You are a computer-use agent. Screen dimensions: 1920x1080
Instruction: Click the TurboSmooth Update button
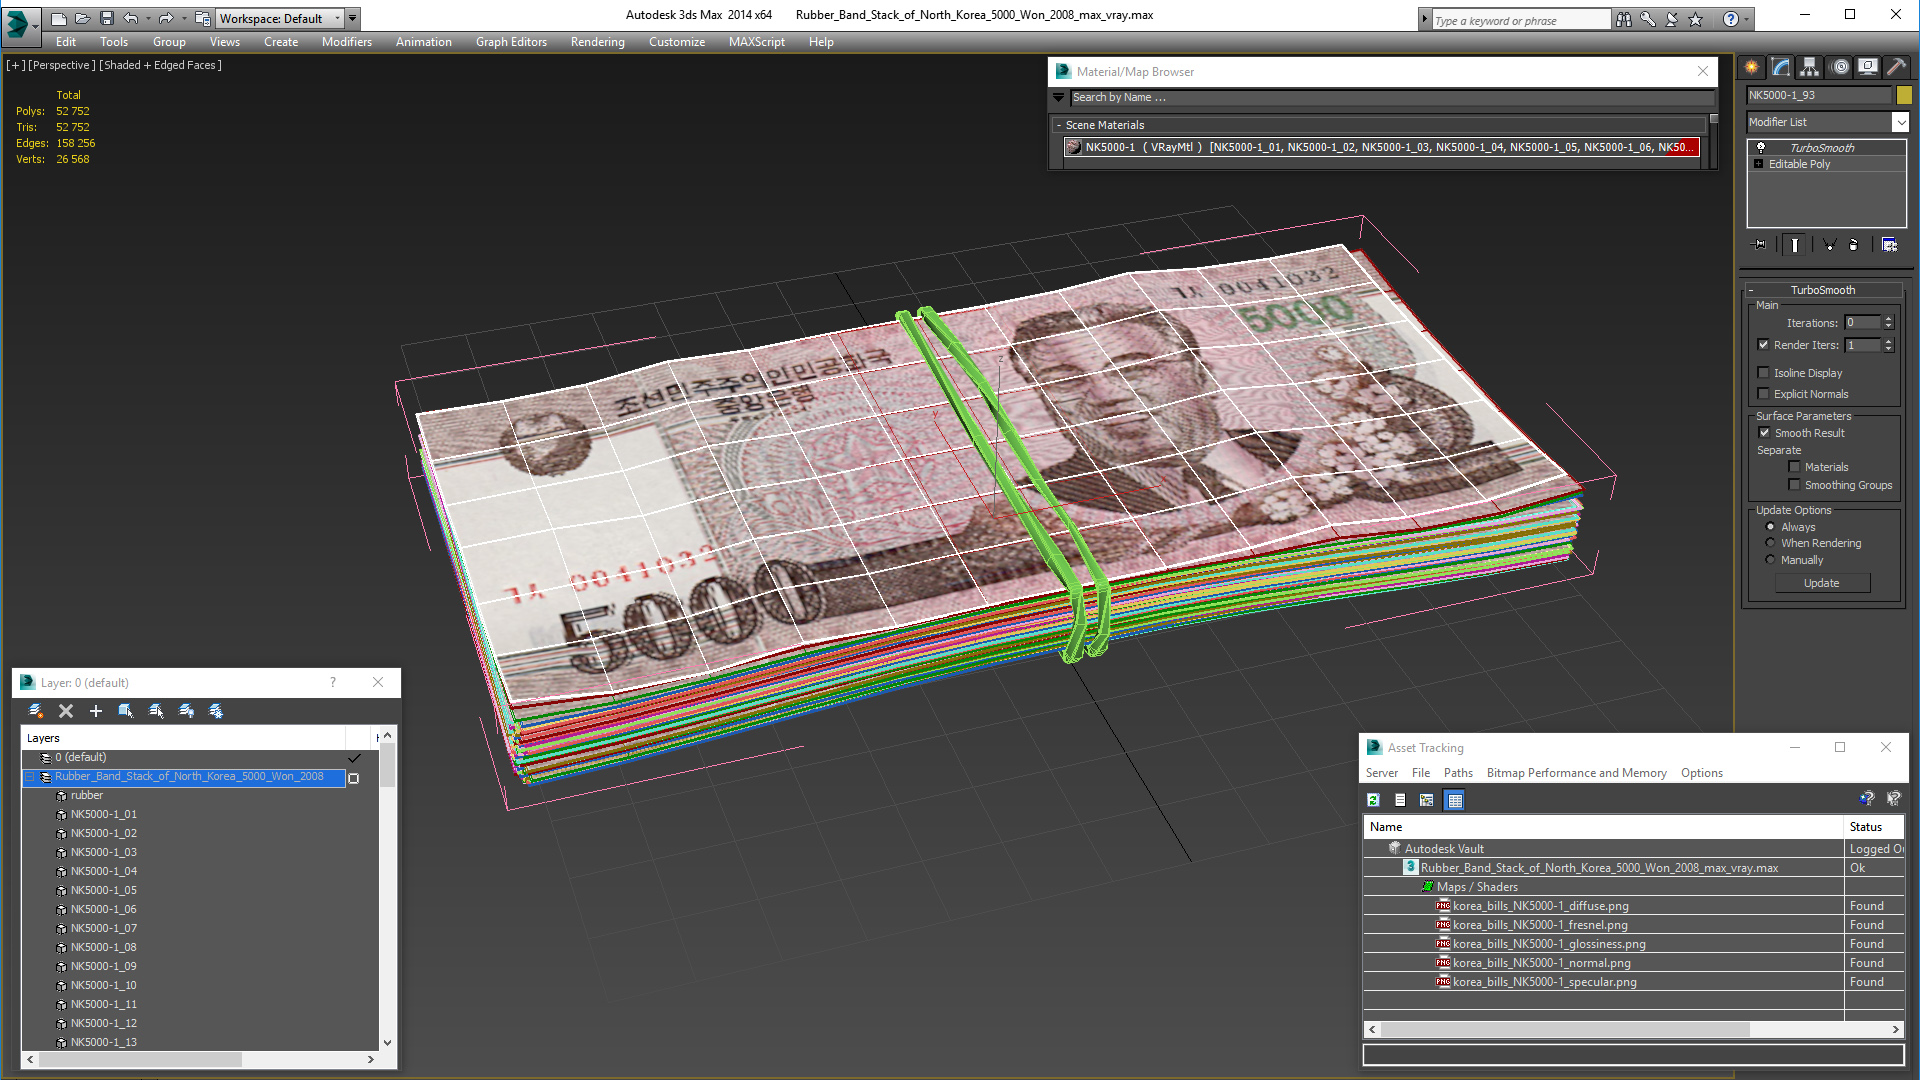1822,583
